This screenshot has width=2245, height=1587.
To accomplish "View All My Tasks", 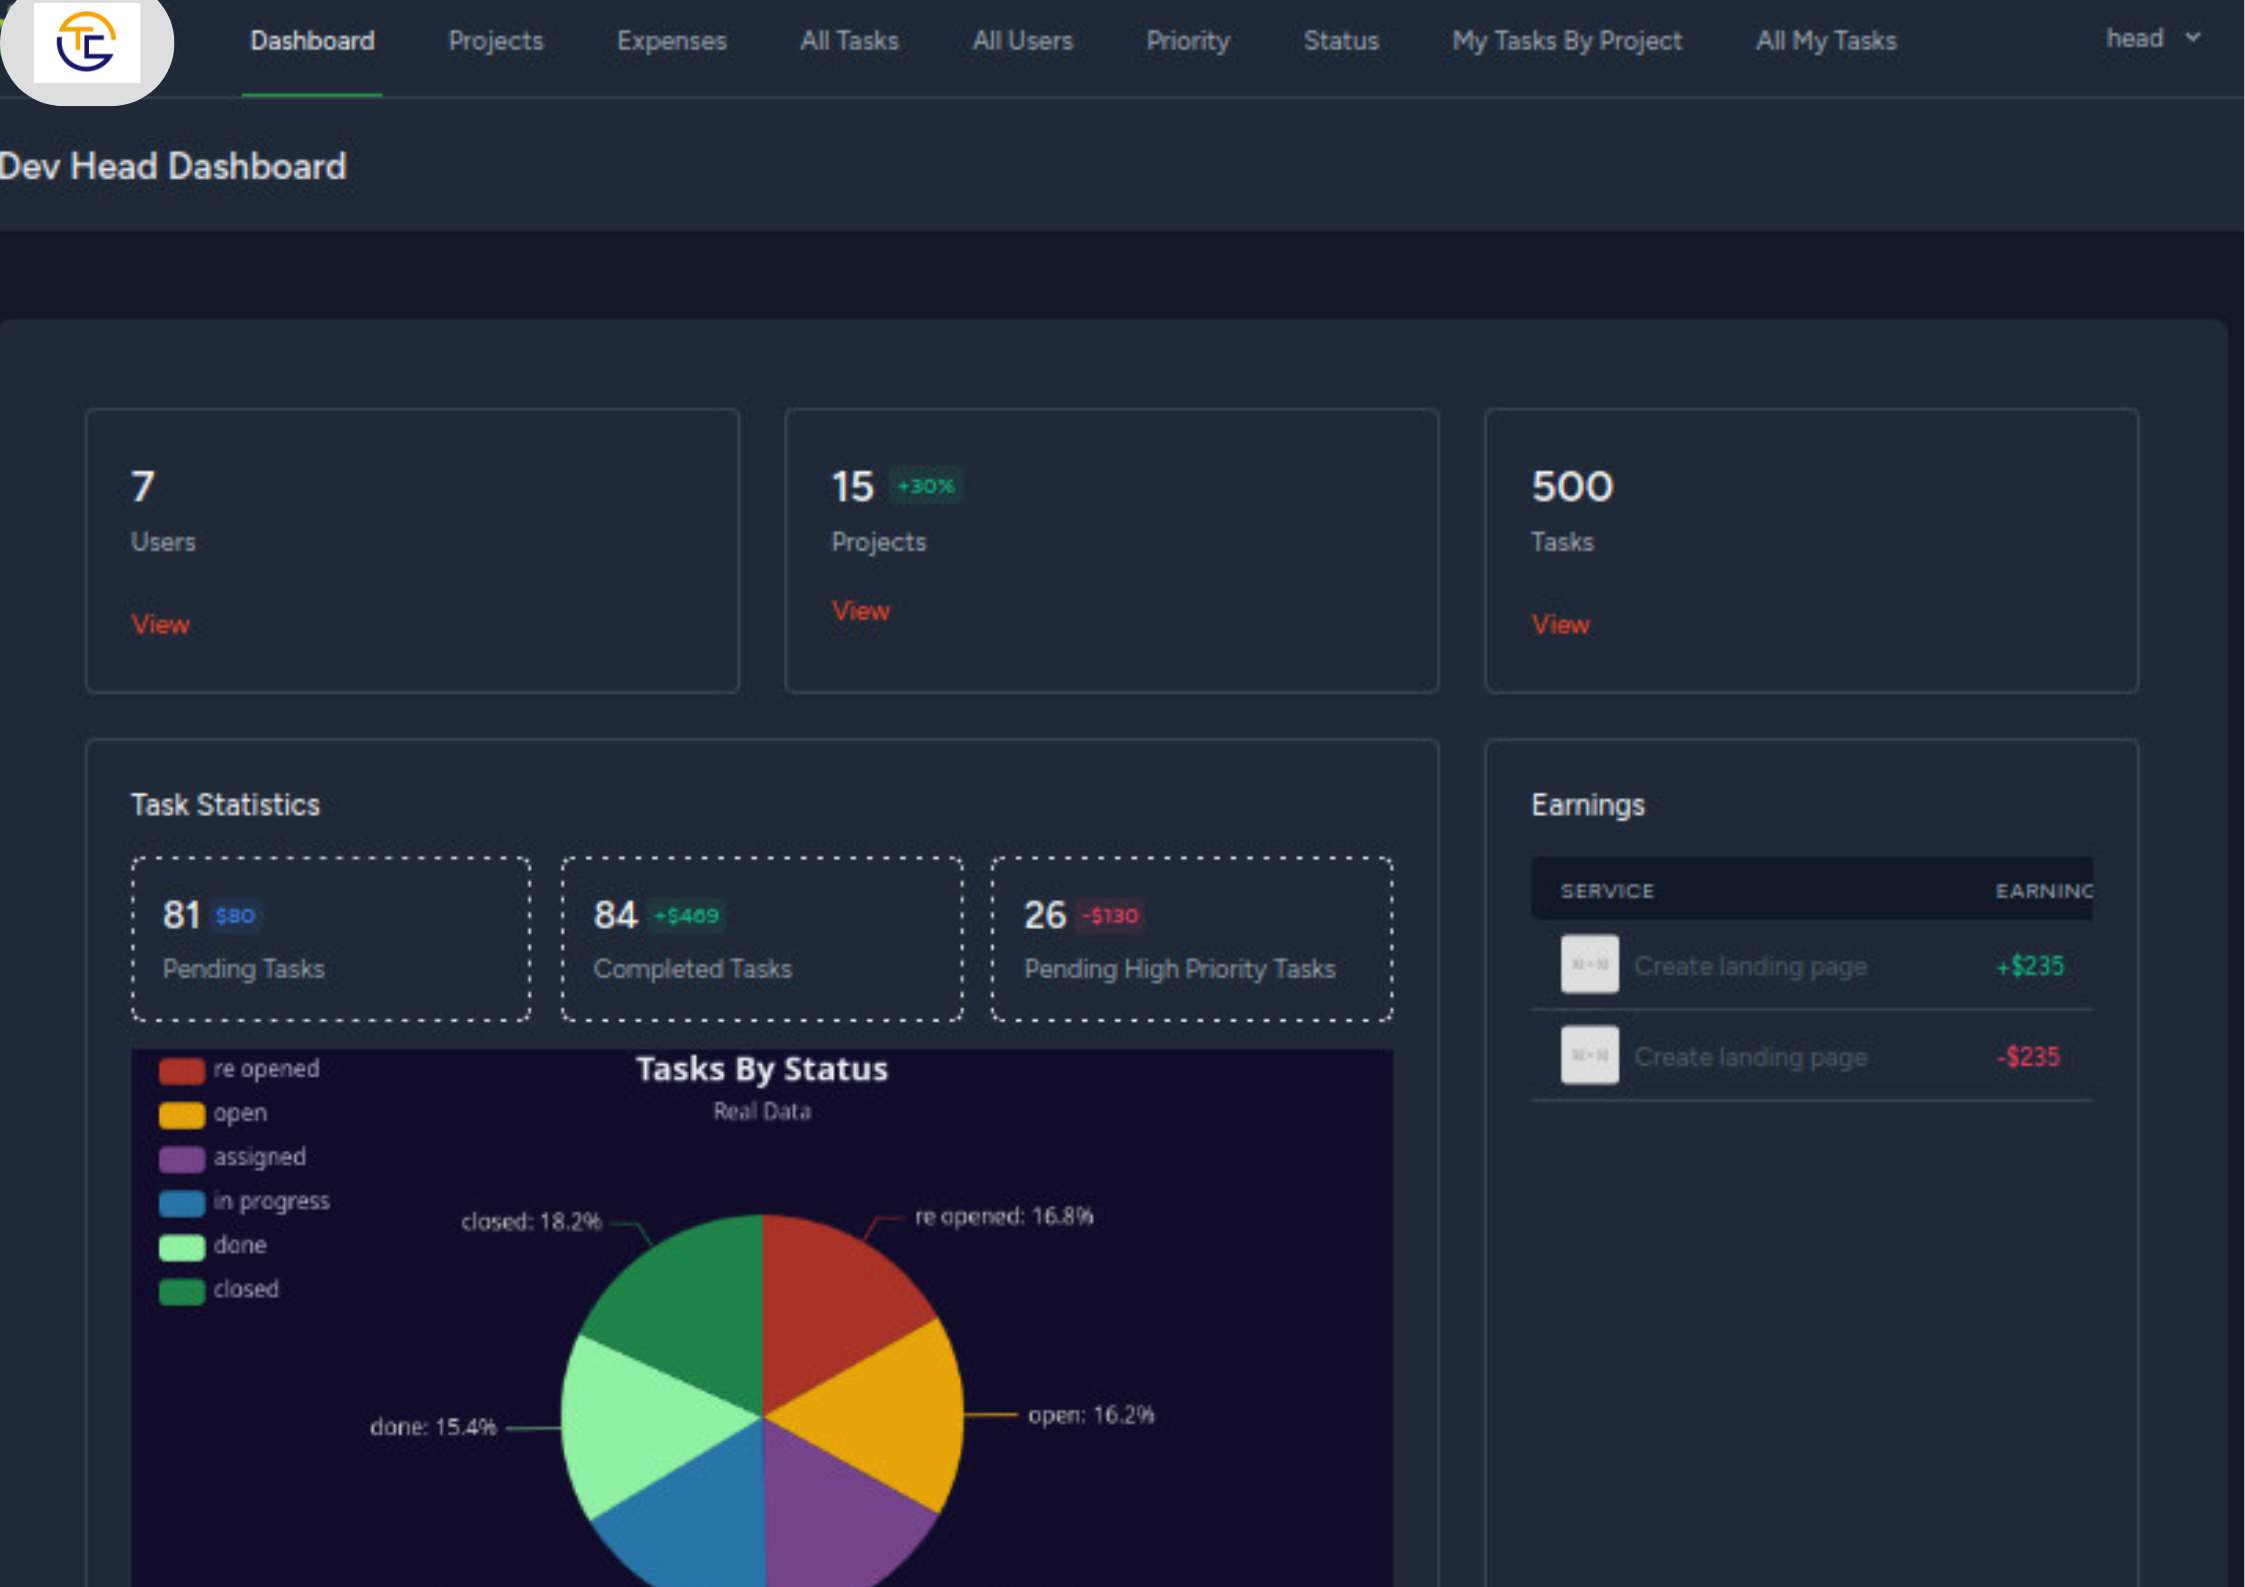I will point(1826,41).
